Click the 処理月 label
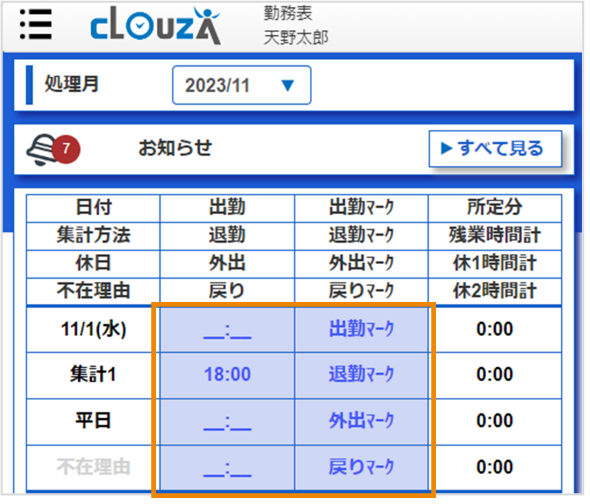Screen dimensions: 590x504 point(72,84)
